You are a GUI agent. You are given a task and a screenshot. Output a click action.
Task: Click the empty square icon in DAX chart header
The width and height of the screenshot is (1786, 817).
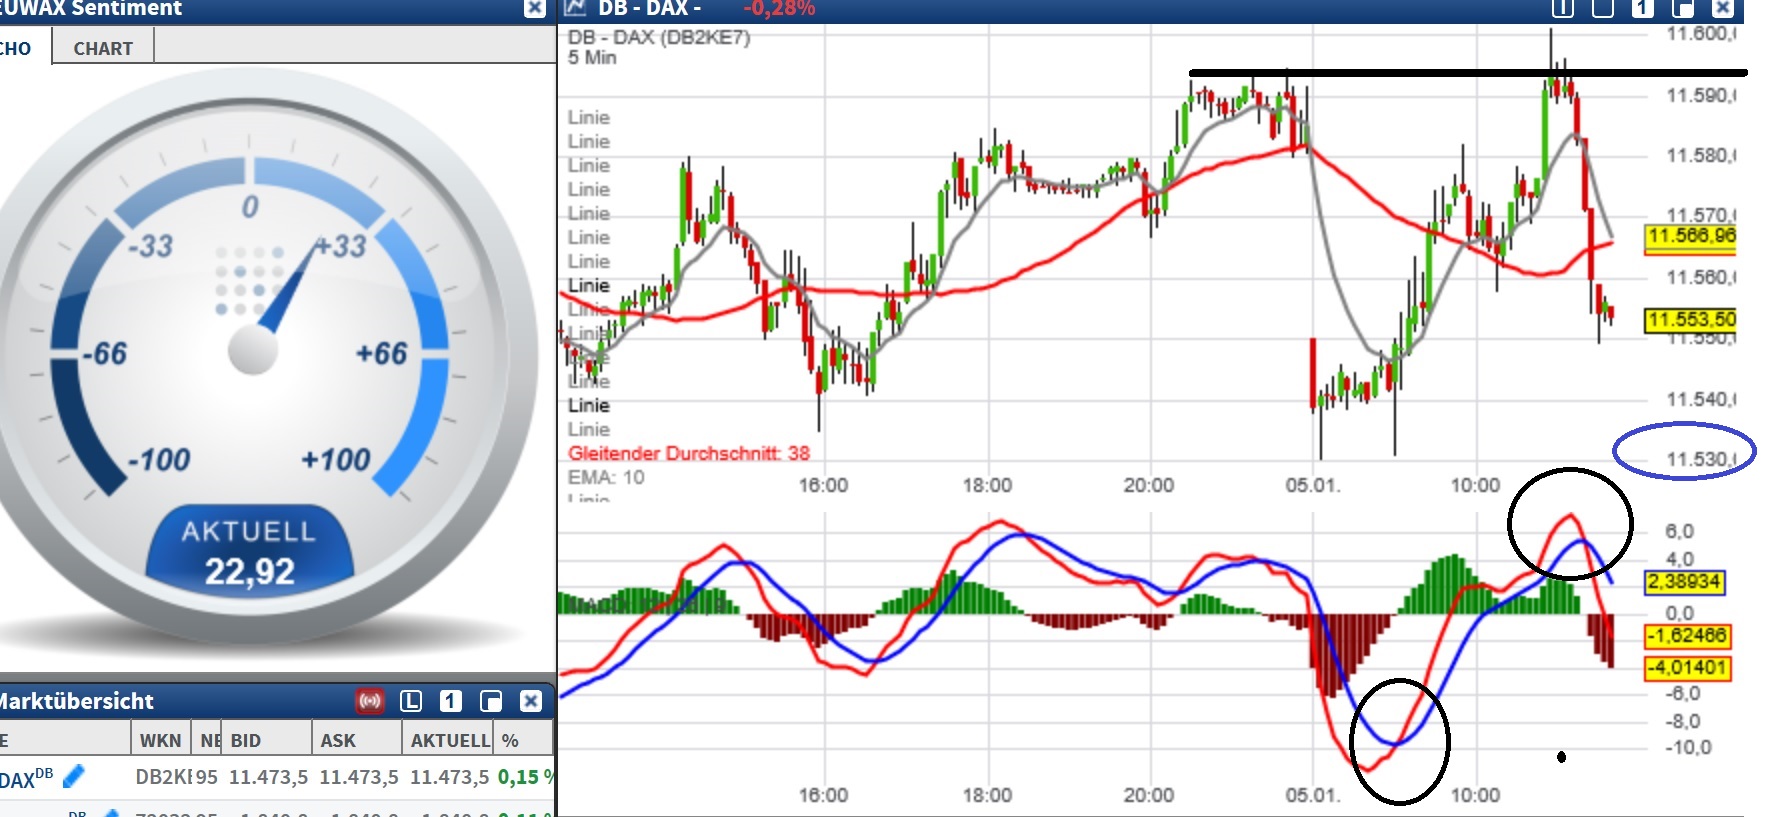coord(1603,8)
